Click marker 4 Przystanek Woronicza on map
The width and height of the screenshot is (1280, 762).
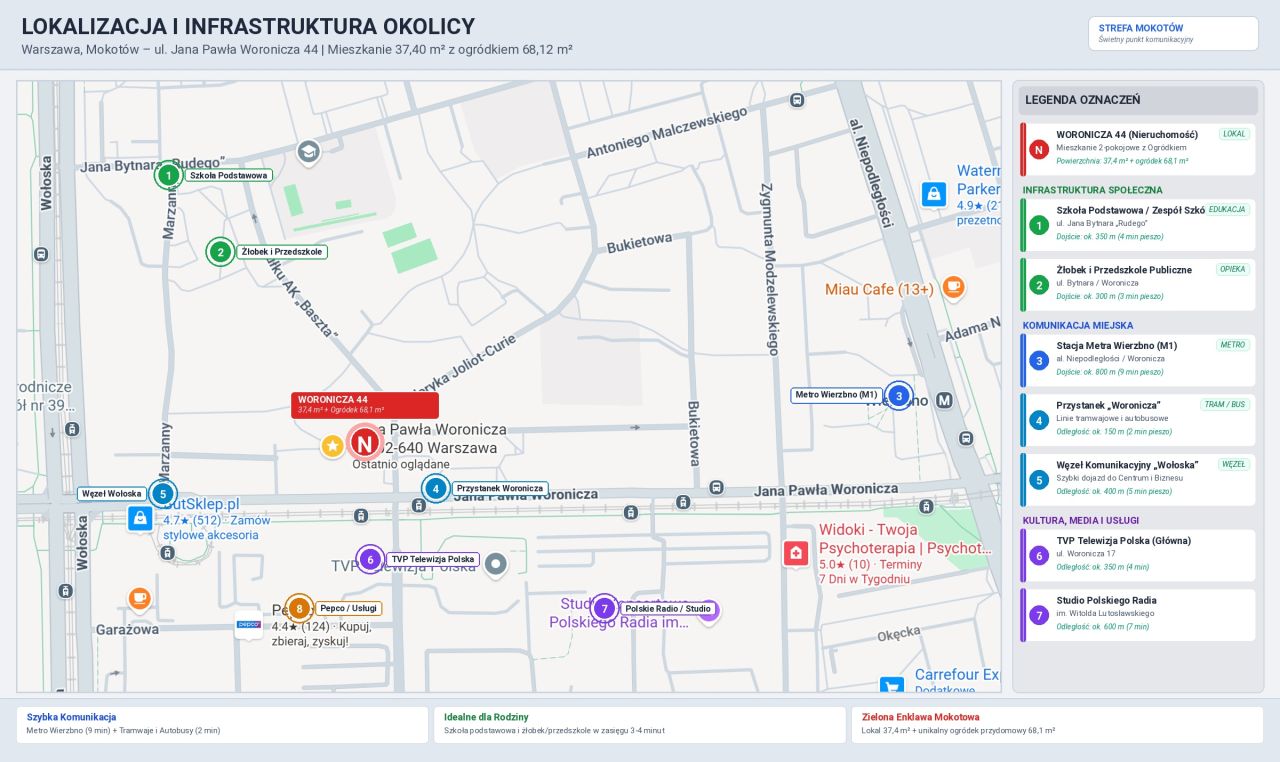(436, 489)
